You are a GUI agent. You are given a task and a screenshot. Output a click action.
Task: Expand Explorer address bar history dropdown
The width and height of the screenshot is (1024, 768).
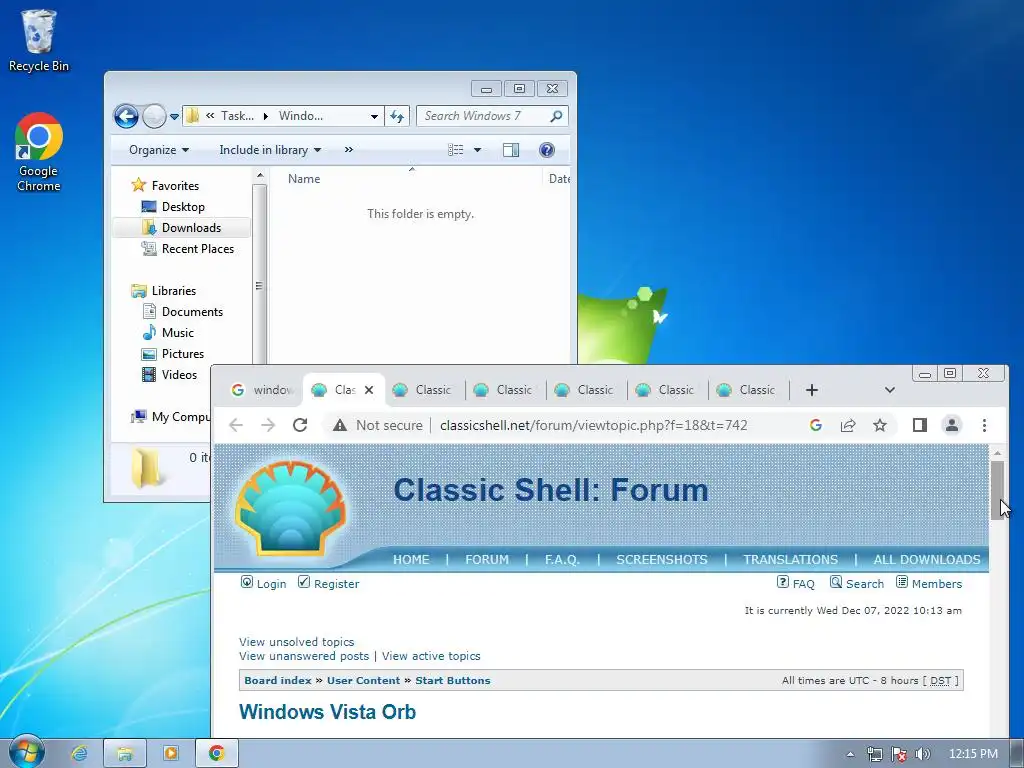click(x=374, y=116)
